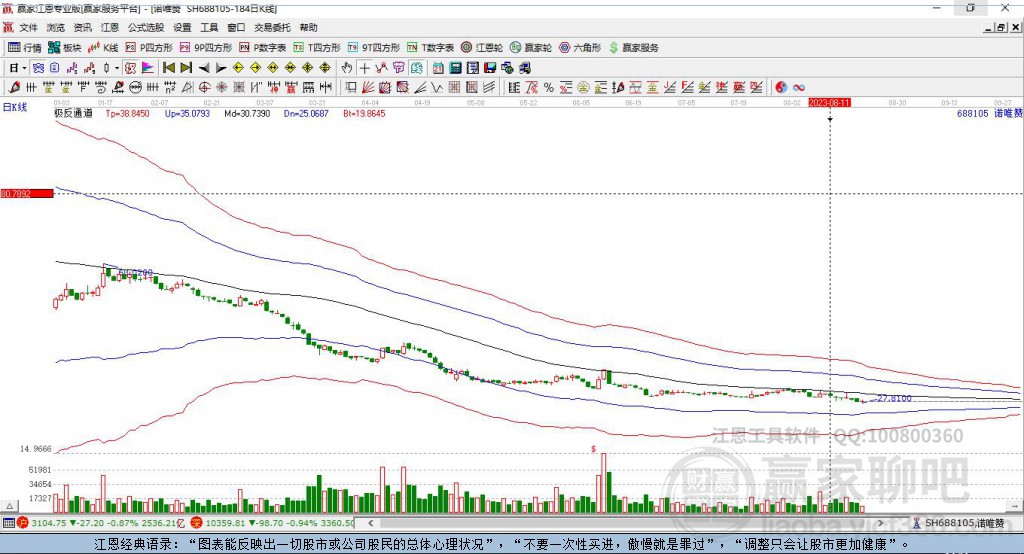Click the crosshair cursor tool
The height and width of the screenshot is (554, 1024).
click(x=365, y=68)
